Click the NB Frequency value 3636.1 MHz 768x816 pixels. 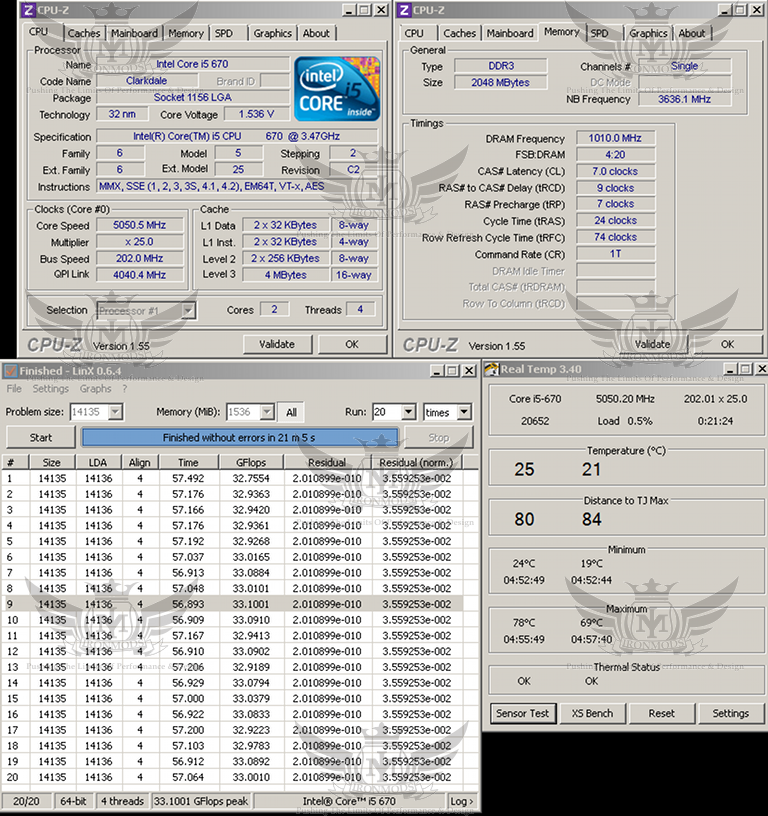(x=684, y=99)
